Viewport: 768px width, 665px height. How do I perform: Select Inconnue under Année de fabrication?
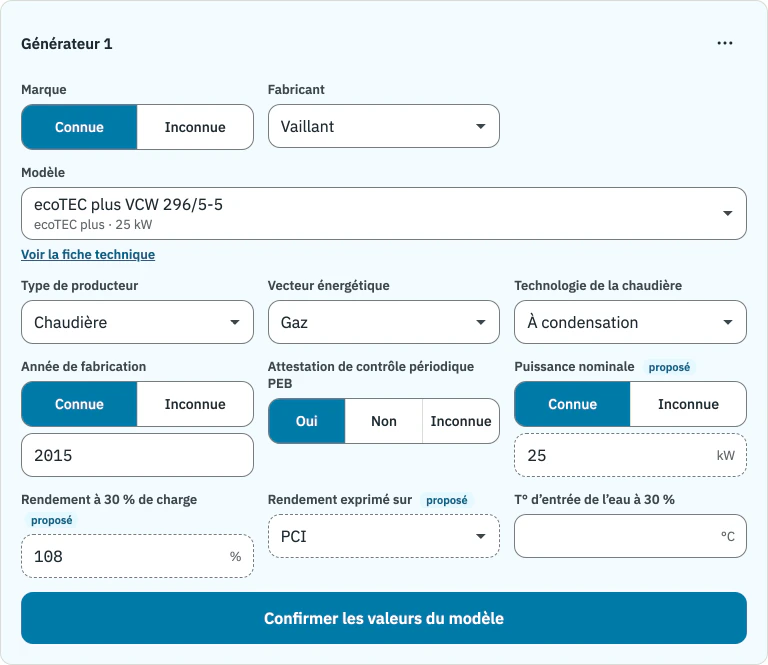pos(195,404)
